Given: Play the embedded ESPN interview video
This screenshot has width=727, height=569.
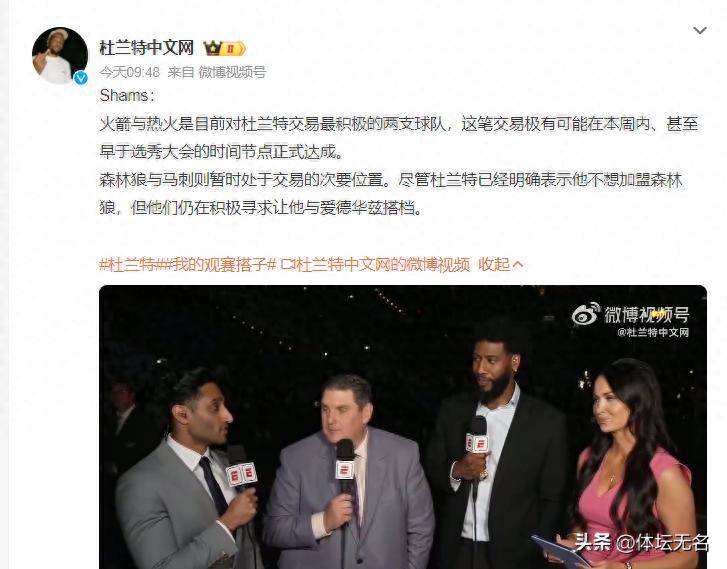Looking at the screenshot, I should pos(403,427).
